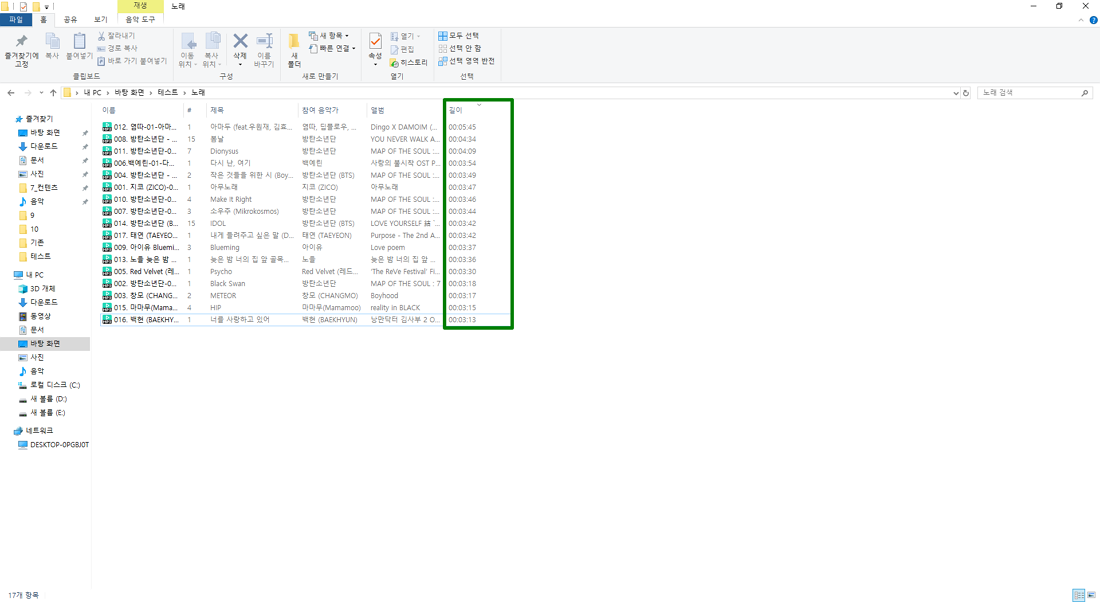Click the magnifier icon in search box

tap(1085, 93)
